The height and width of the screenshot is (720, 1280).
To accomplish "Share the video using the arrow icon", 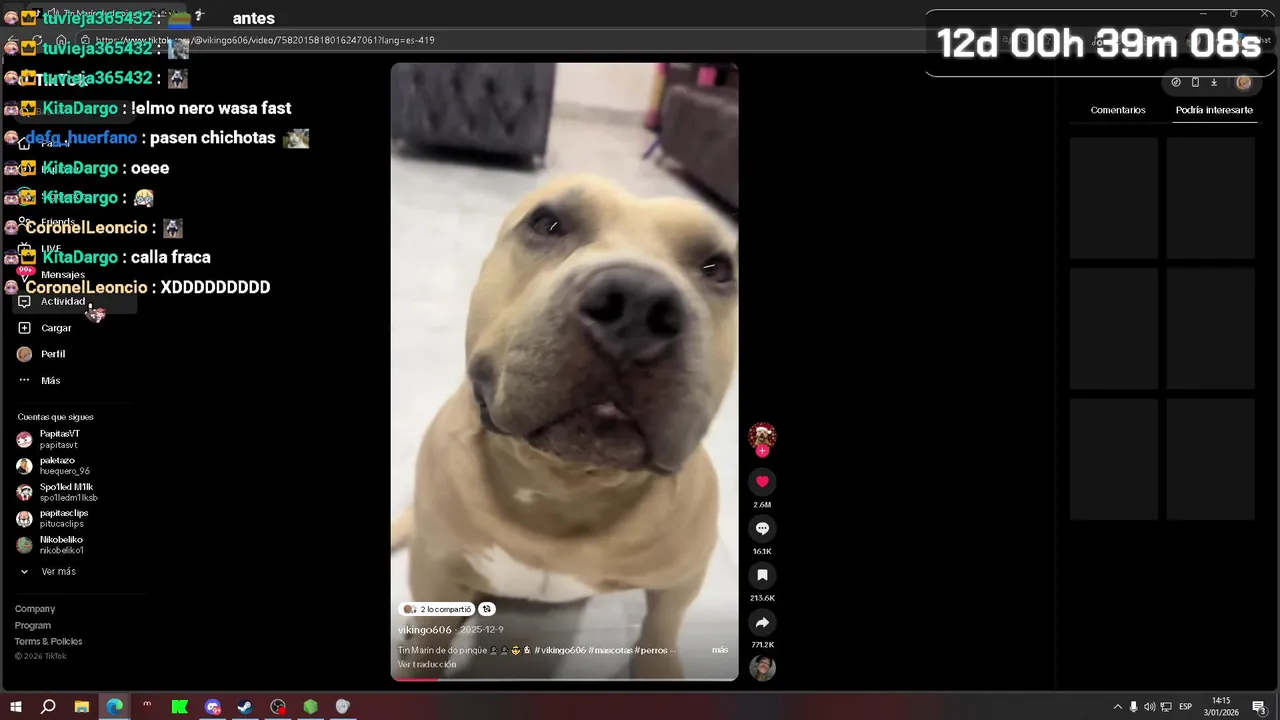I will (x=762, y=622).
